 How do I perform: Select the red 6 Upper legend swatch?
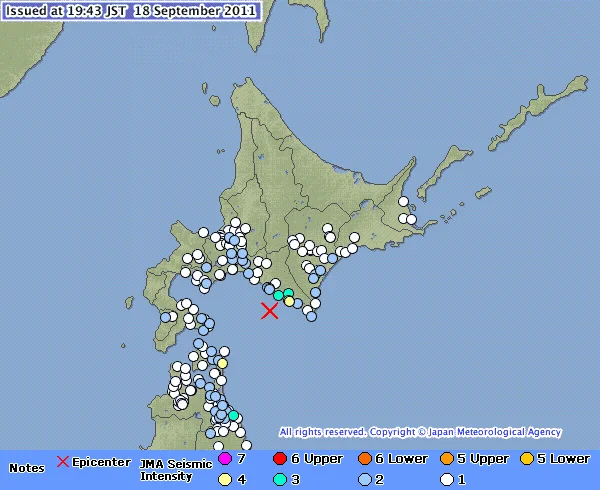pyautogui.click(x=280, y=458)
